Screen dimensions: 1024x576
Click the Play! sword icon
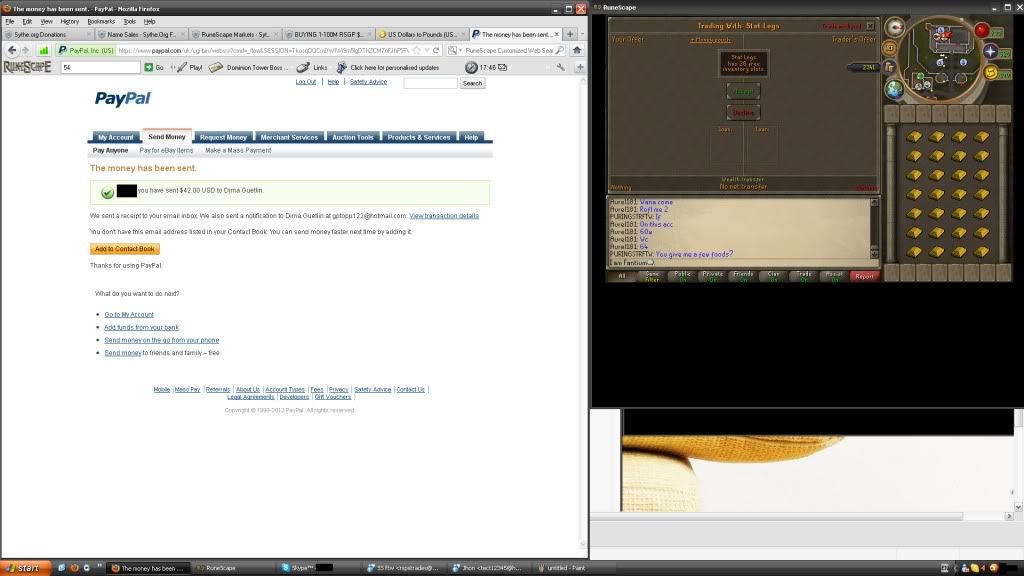[182, 67]
